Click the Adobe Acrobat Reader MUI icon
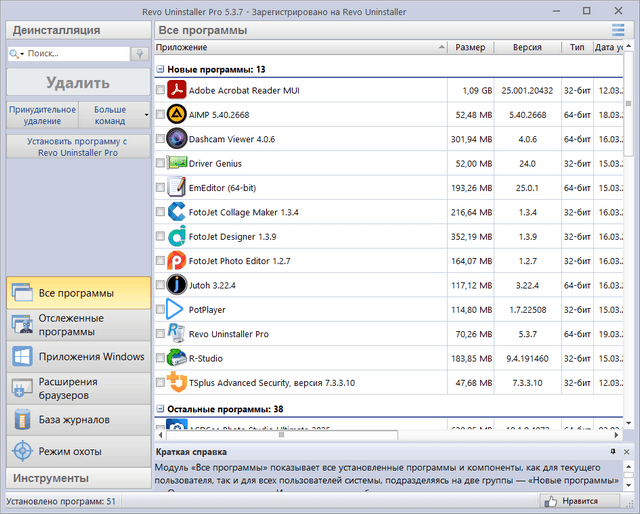Image resolution: width=640 pixels, height=514 pixels. (x=177, y=90)
